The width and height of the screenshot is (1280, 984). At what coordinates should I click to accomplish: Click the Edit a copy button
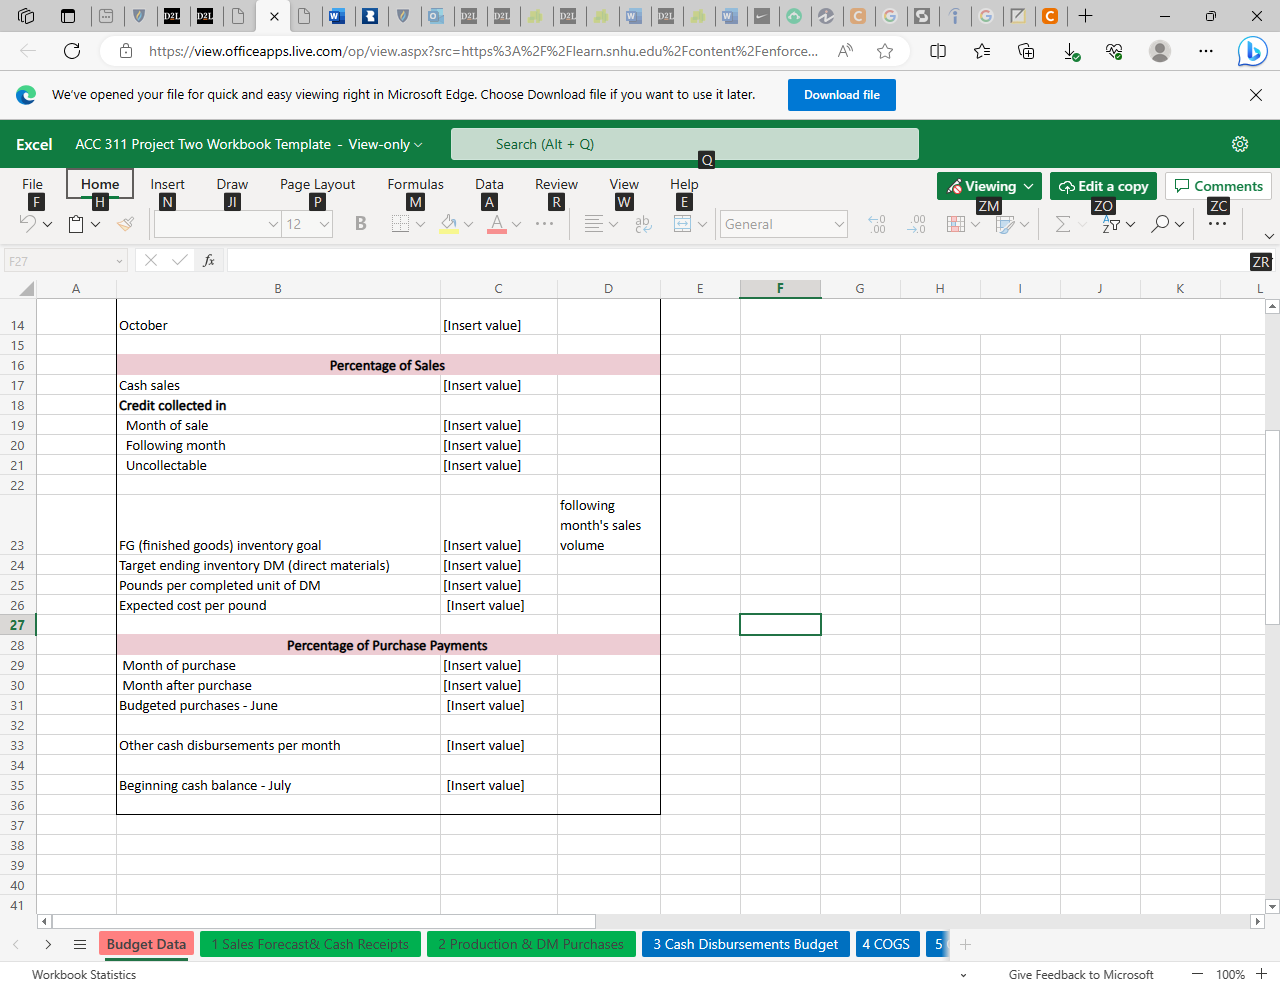(1103, 186)
